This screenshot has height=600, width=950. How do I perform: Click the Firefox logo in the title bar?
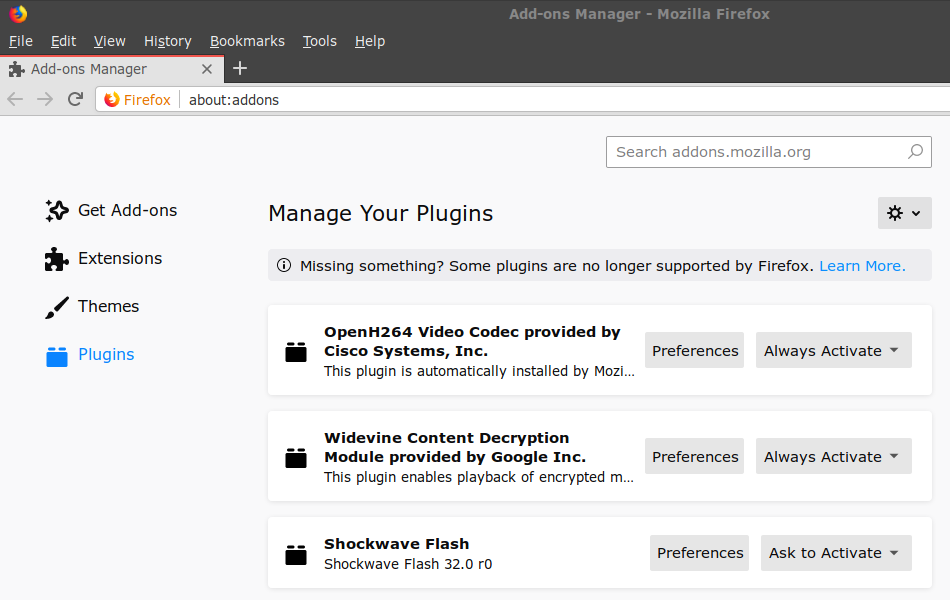point(18,13)
